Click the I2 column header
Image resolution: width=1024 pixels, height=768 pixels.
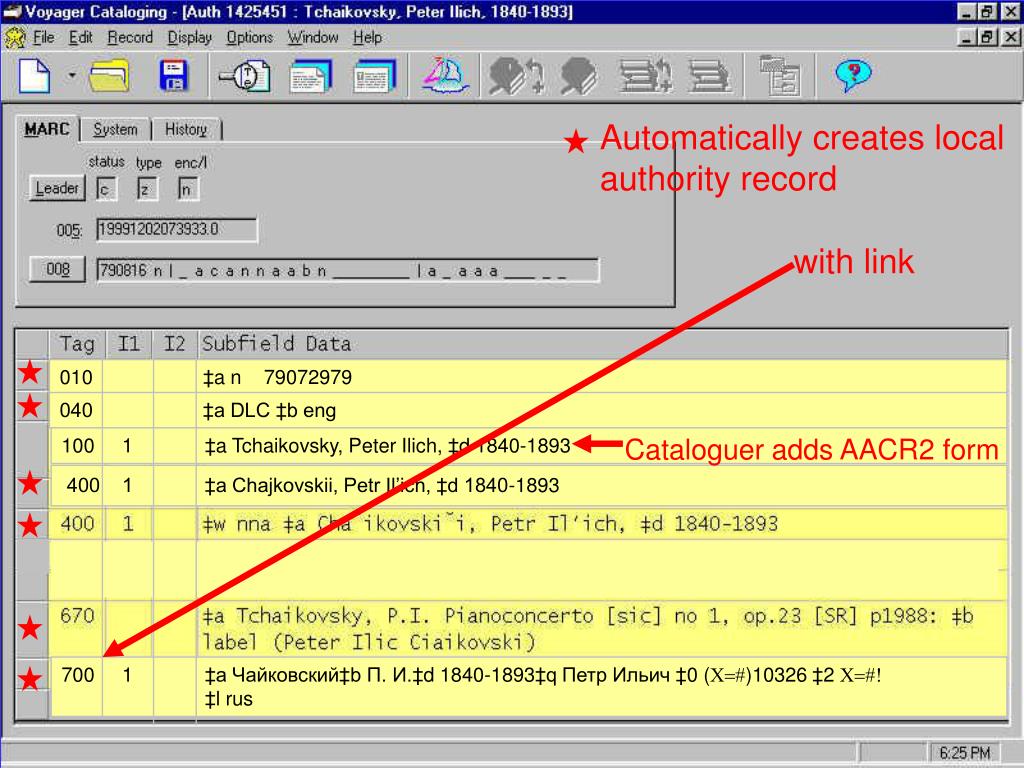click(x=174, y=344)
